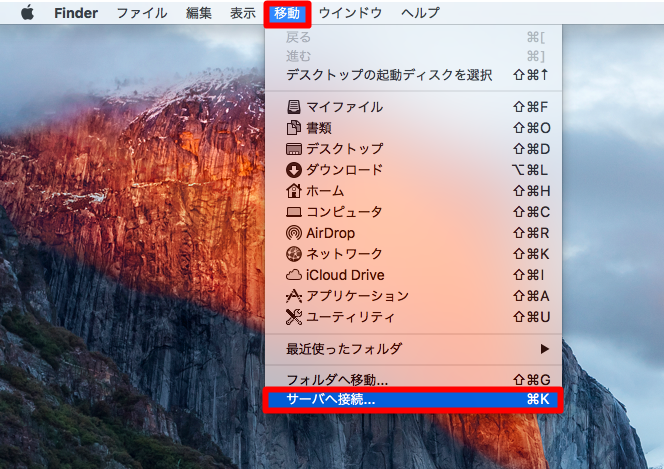Click the ⇧⌘U shortcut in ユーティリティ row
This screenshot has width=664, height=469.
tap(531, 317)
